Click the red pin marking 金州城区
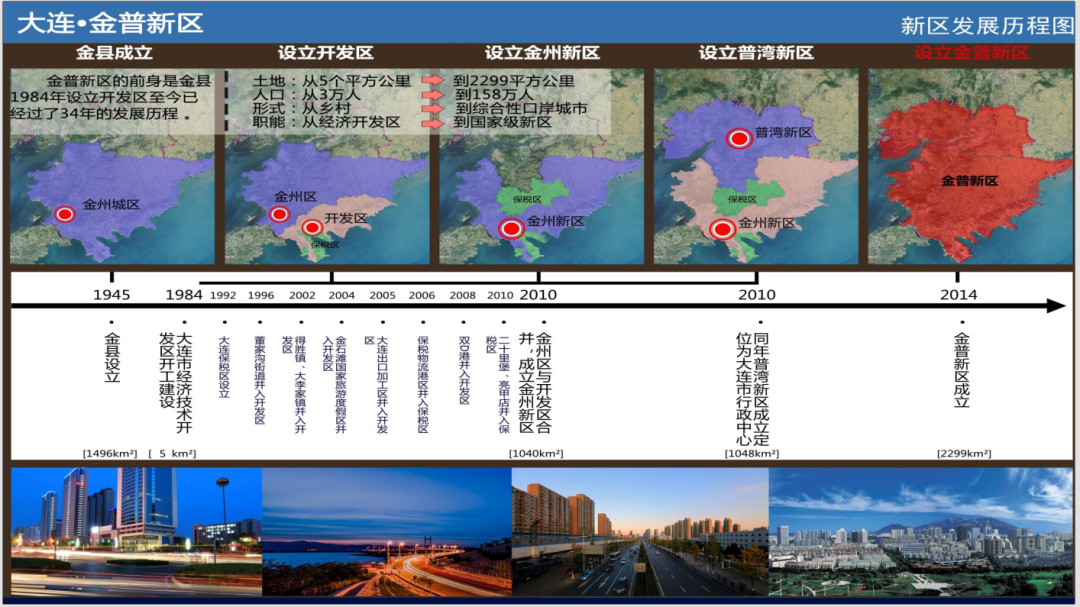The width and height of the screenshot is (1080, 607). click(x=65, y=214)
